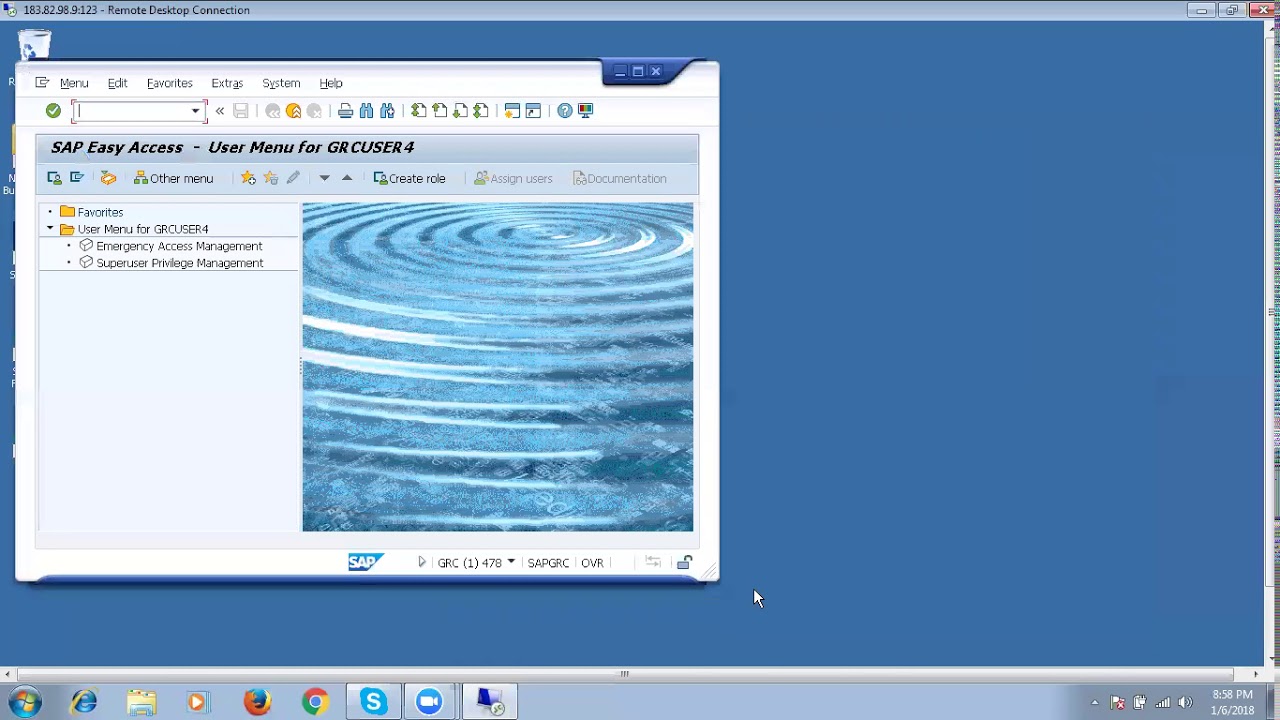
Task: Select Superuser Privilege Management tree item
Action: 180,263
